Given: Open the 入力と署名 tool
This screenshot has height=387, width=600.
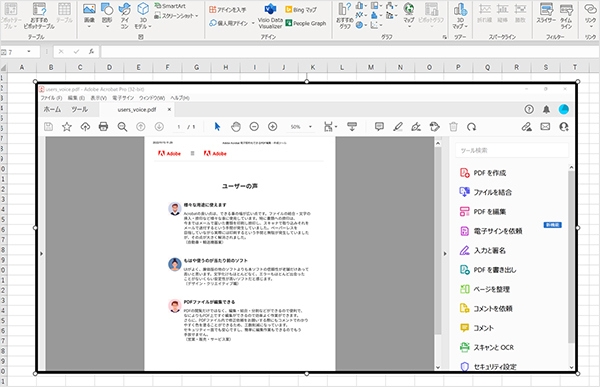Looking at the screenshot, I should click(x=483, y=251).
